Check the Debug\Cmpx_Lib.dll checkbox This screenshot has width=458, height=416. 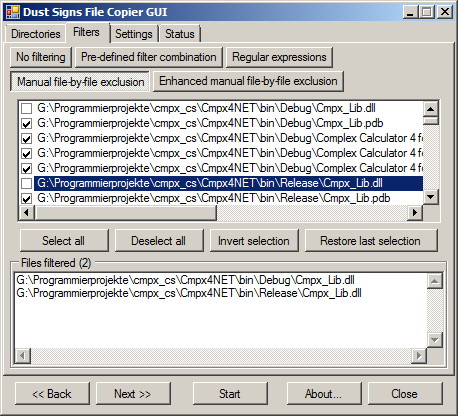coord(26,108)
